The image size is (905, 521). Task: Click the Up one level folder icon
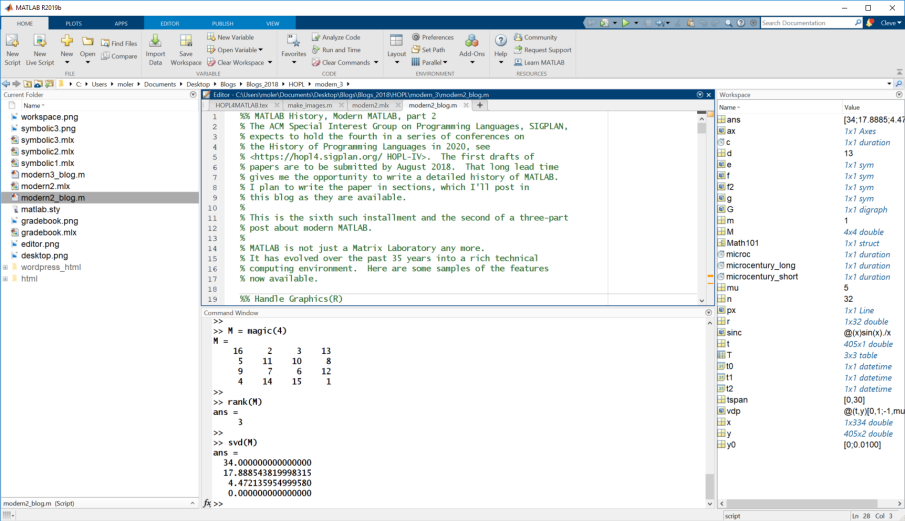27,84
